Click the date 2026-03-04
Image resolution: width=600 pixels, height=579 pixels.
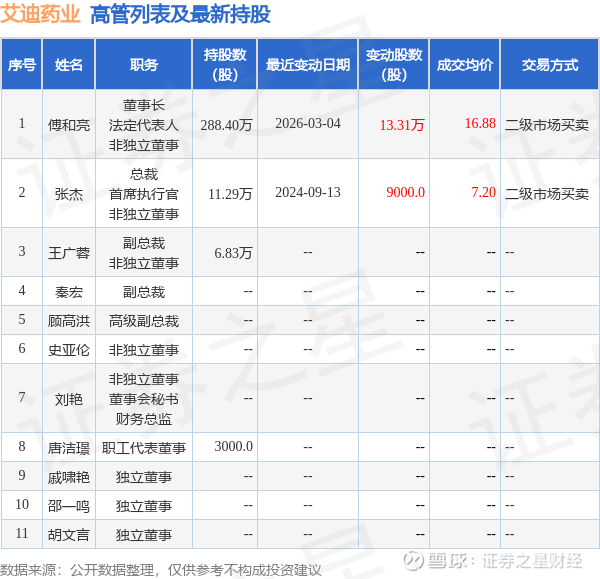click(x=308, y=123)
